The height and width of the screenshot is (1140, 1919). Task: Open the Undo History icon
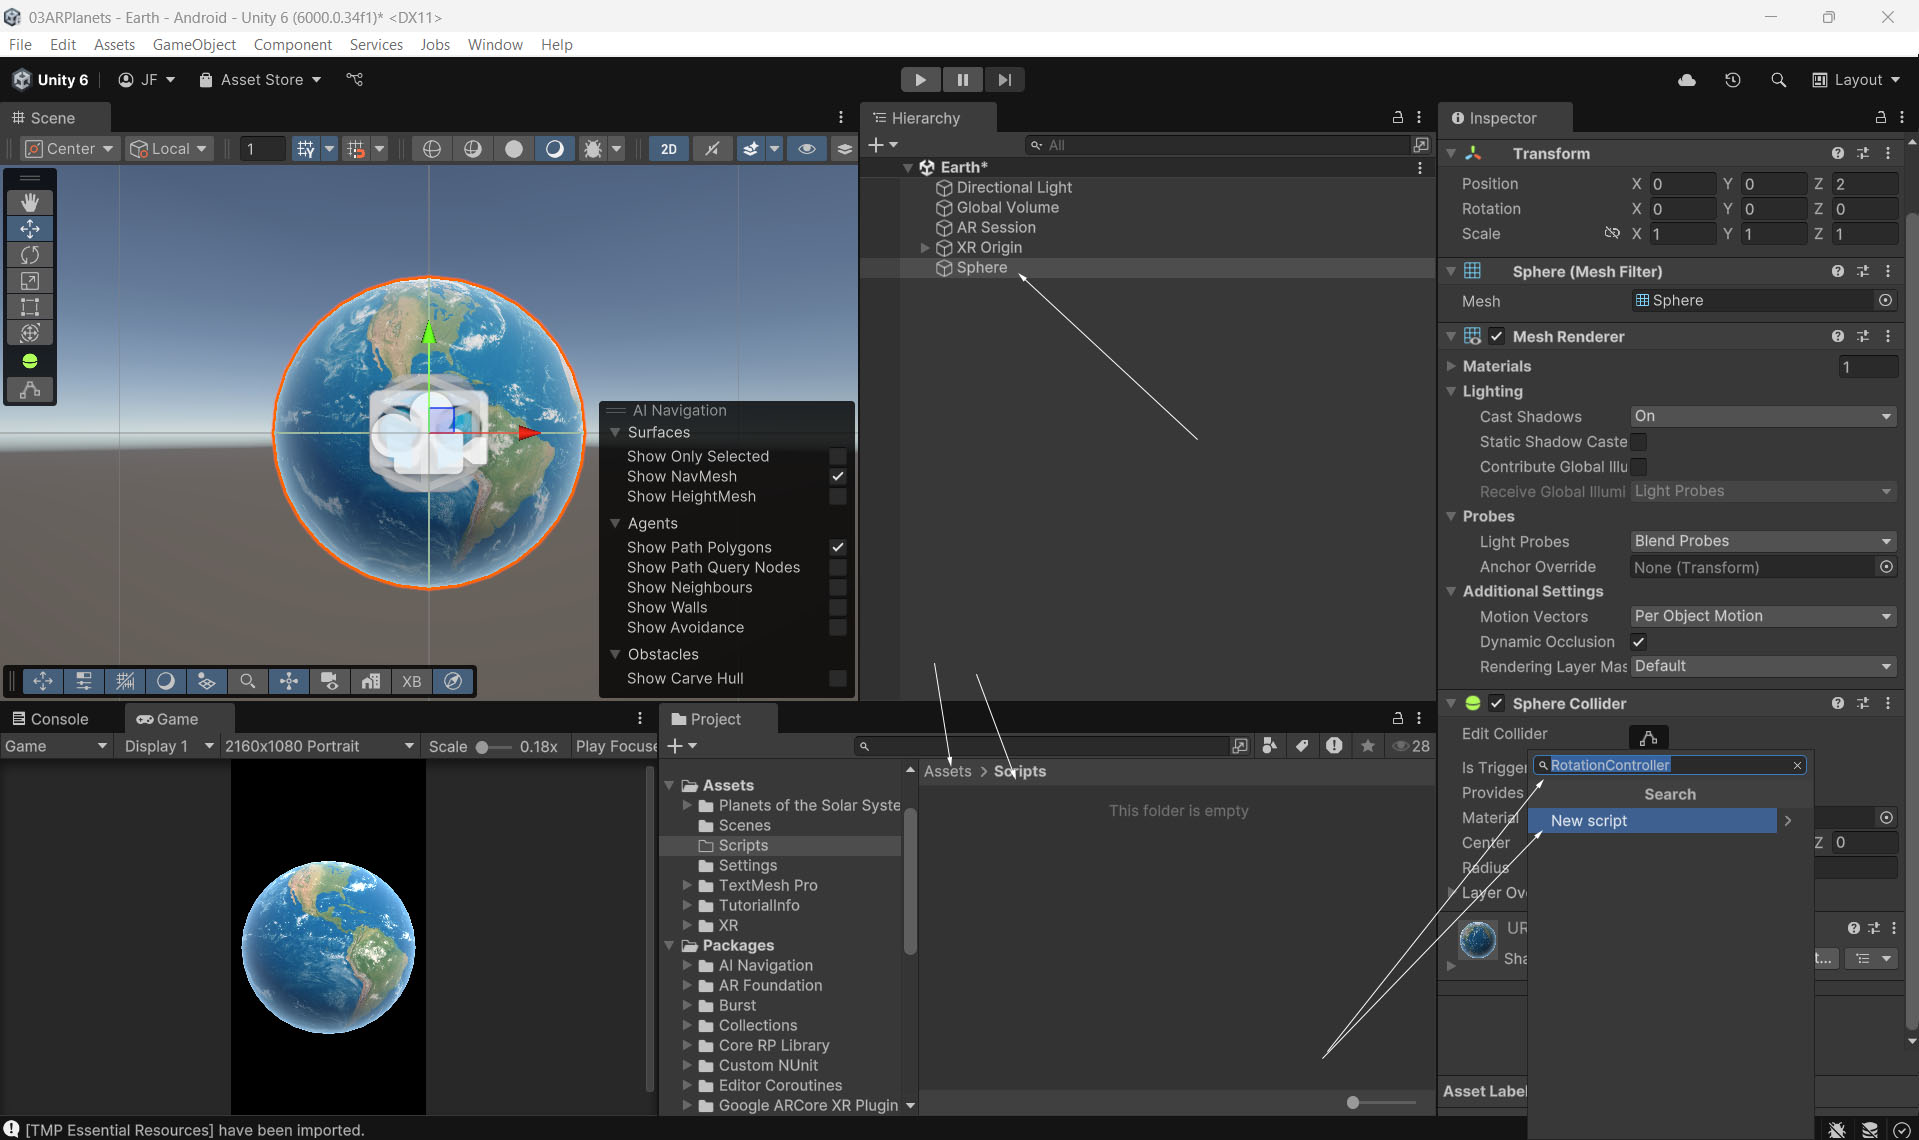tap(1732, 80)
